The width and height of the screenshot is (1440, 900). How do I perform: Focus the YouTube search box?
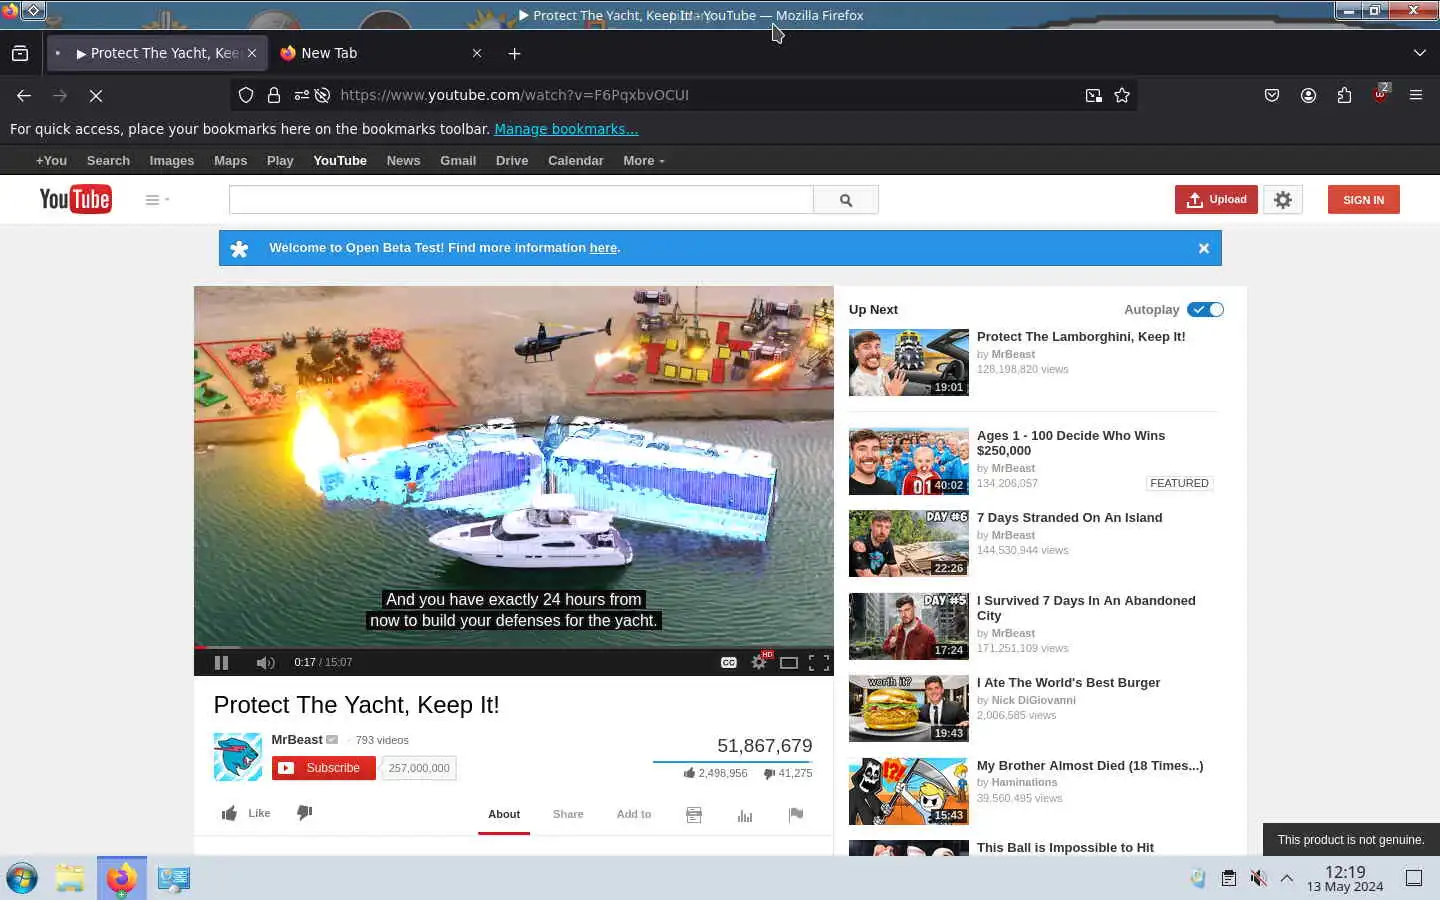coord(521,199)
